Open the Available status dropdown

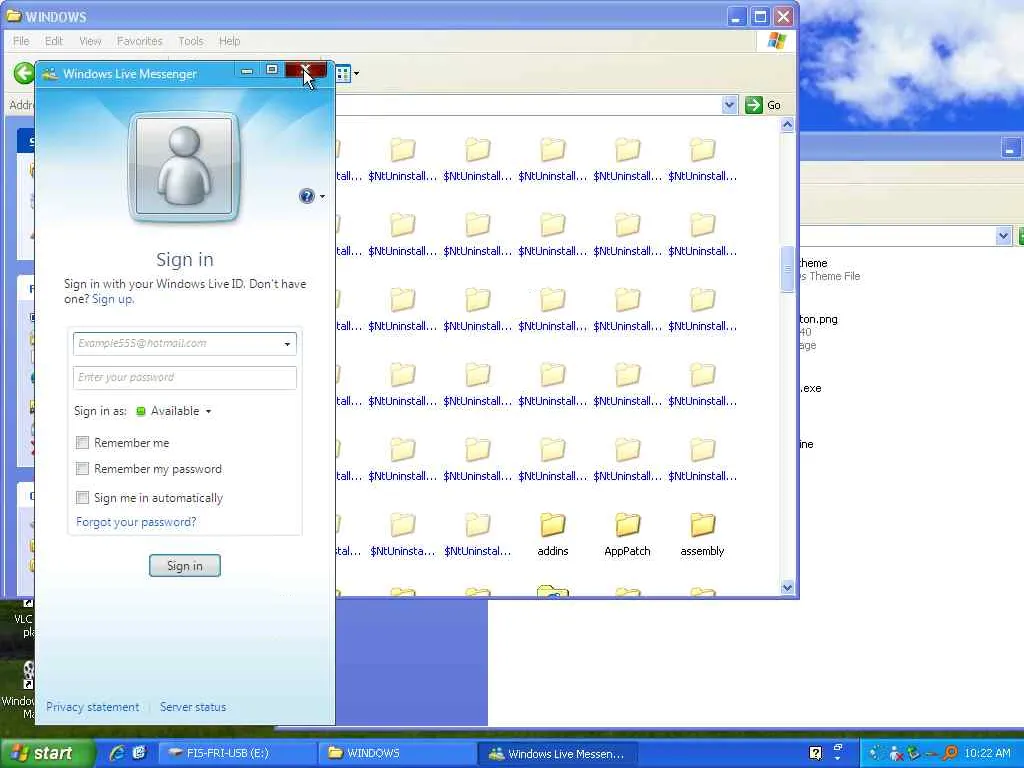tap(174, 411)
